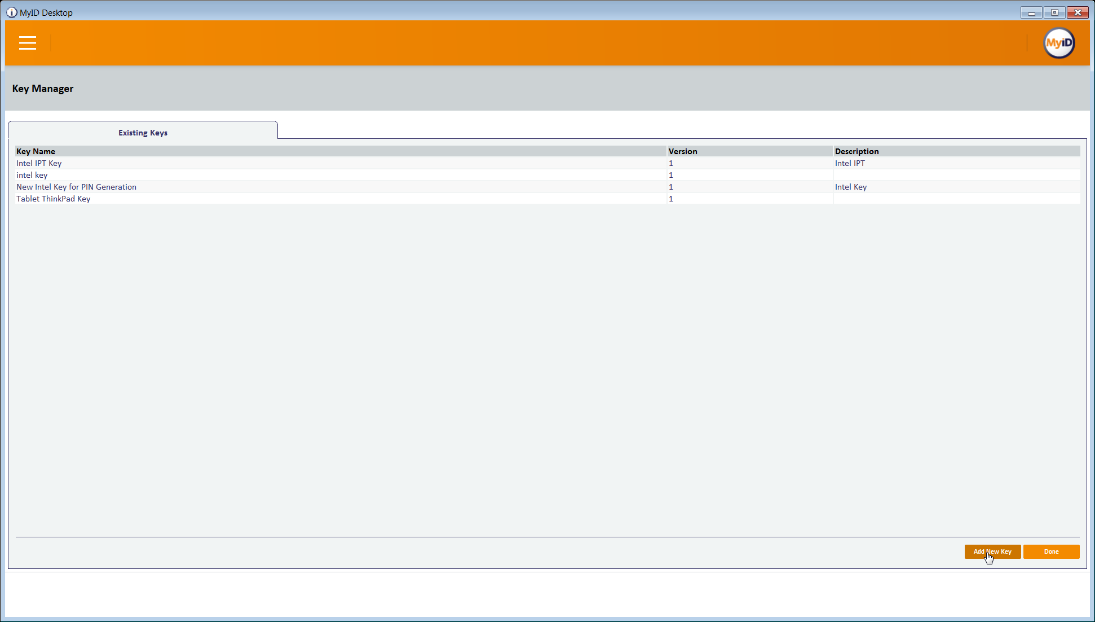Click the MyID logo icon
This screenshot has width=1095, height=622.
click(1059, 43)
